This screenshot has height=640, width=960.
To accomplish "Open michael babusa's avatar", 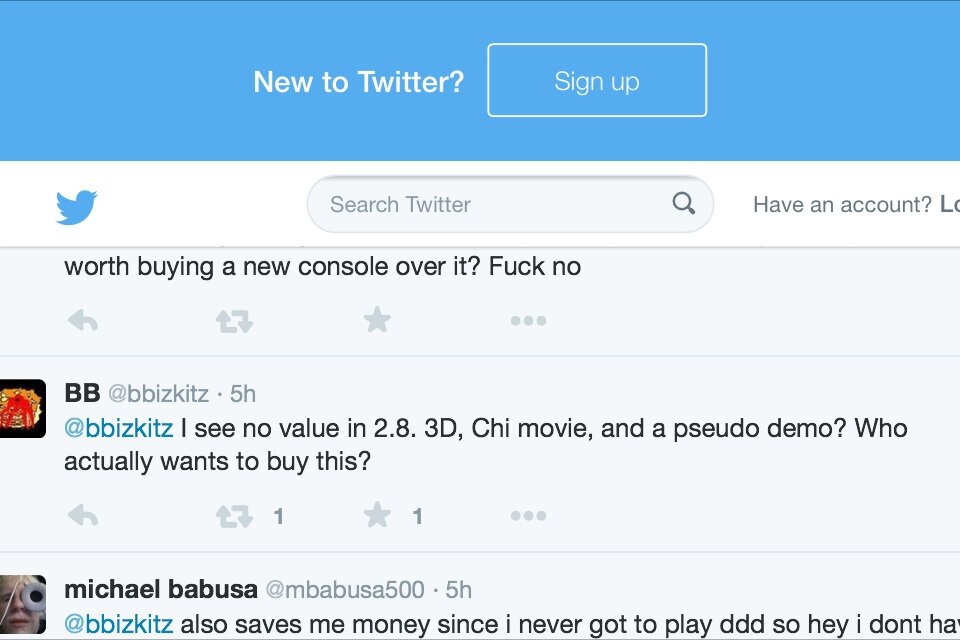I will click(x=22, y=604).
